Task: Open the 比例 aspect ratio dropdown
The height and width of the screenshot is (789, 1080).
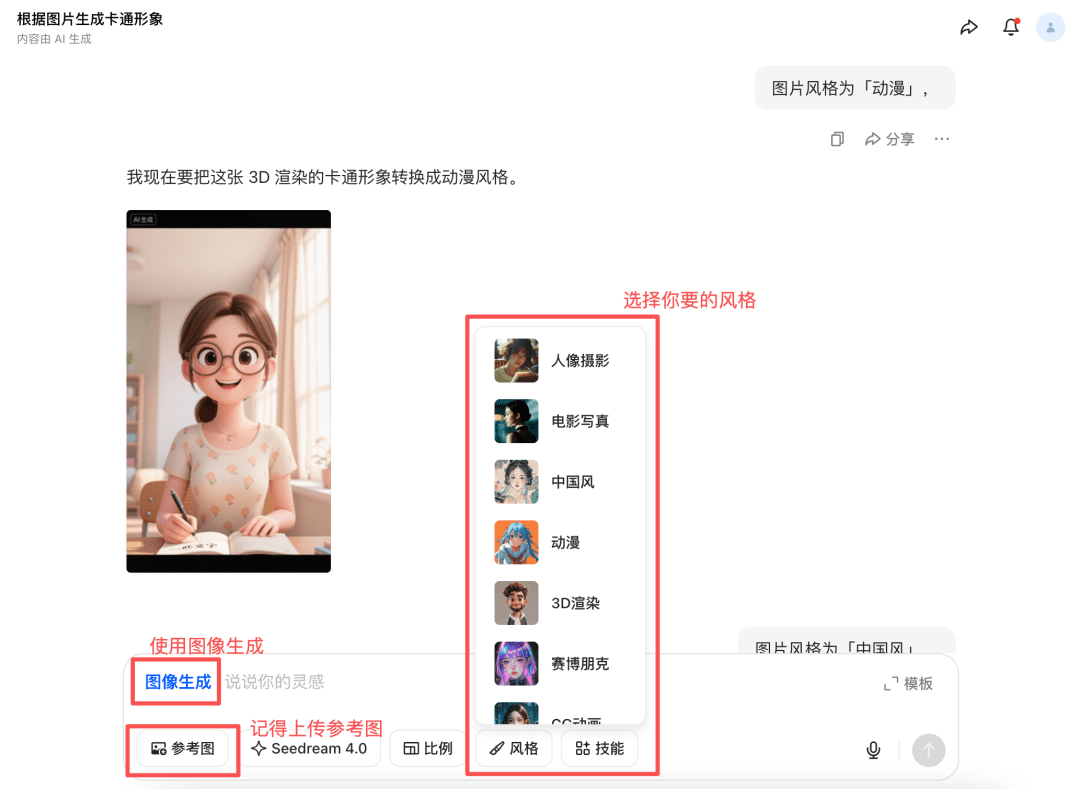Action: point(428,748)
